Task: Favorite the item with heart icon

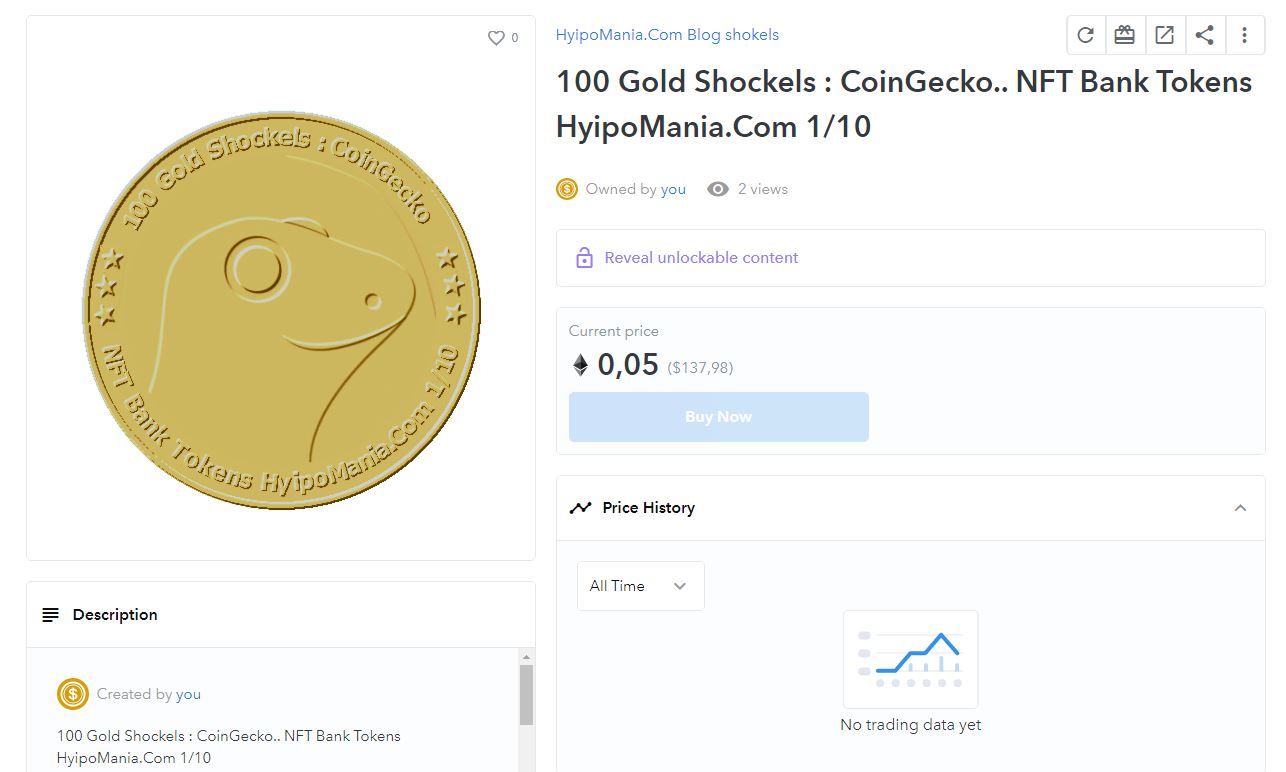Action: (496, 38)
